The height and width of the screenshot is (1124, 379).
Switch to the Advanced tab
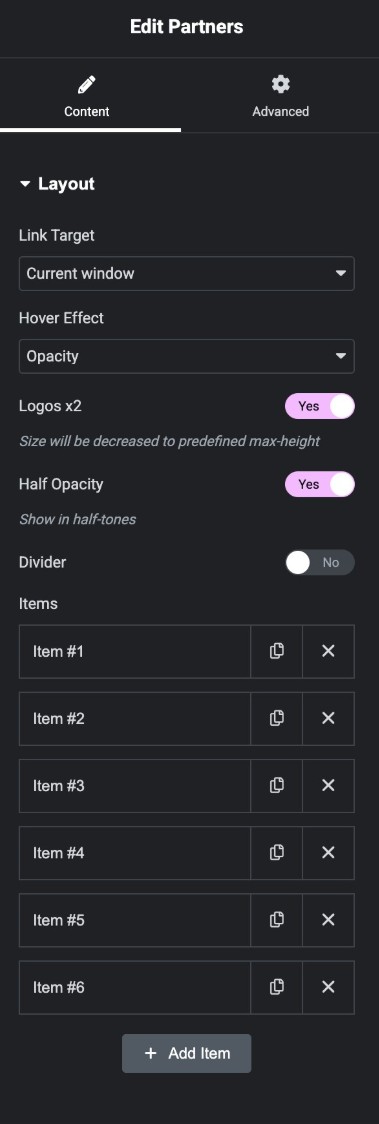point(280,97)
